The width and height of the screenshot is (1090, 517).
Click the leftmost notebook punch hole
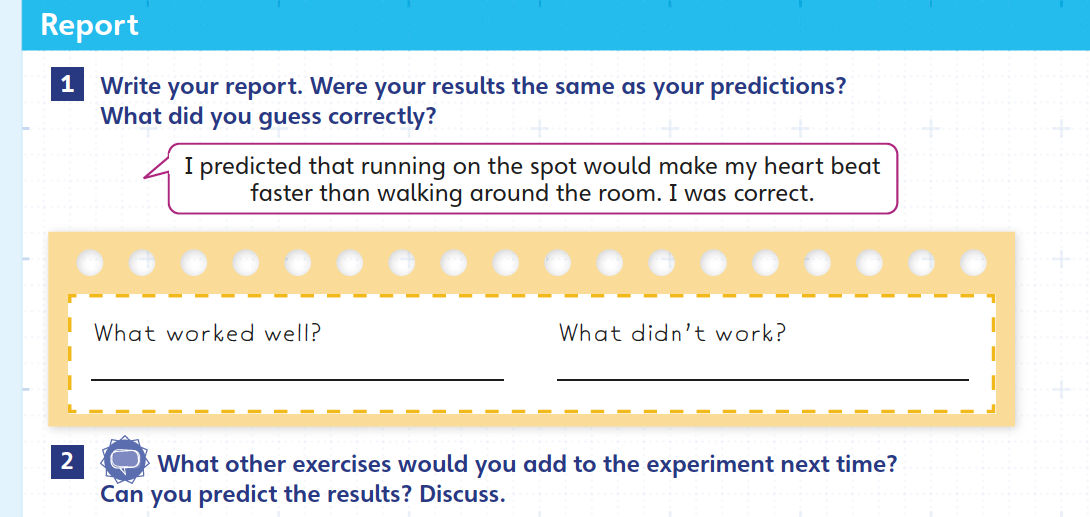(90, 262)
